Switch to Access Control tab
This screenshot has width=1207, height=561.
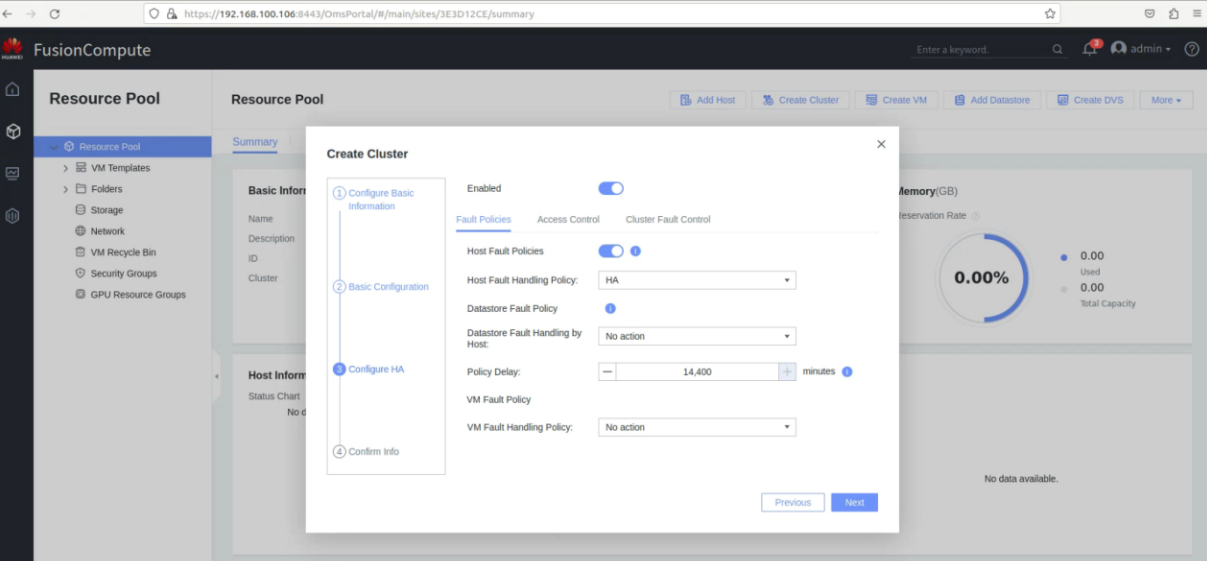[568, 219]
